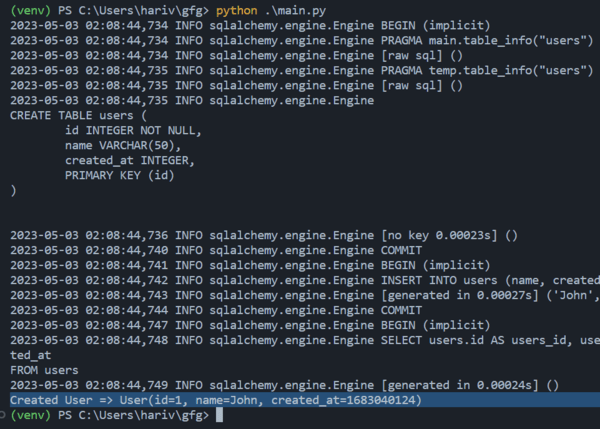
Task: Click bottom '(venv)' prompt label
Action: (x=31, y=415)
